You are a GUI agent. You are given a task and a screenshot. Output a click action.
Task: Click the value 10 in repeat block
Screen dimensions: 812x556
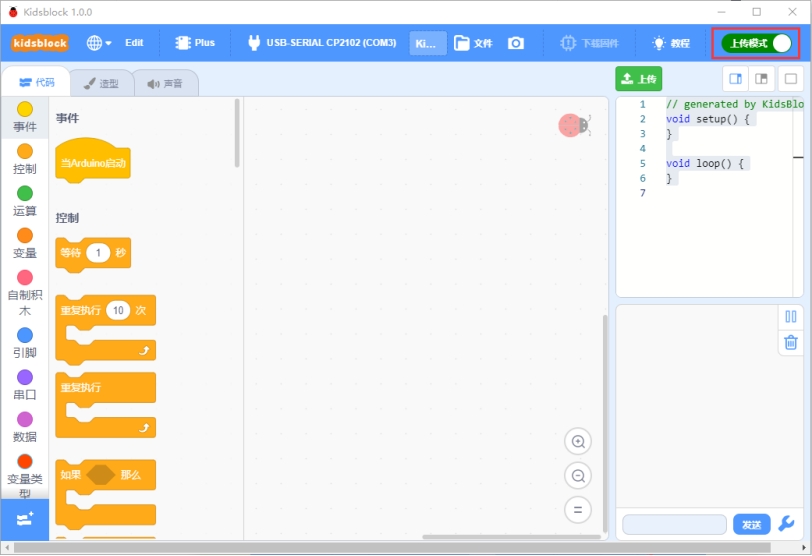pyautogui.click(x=118, y=310)
